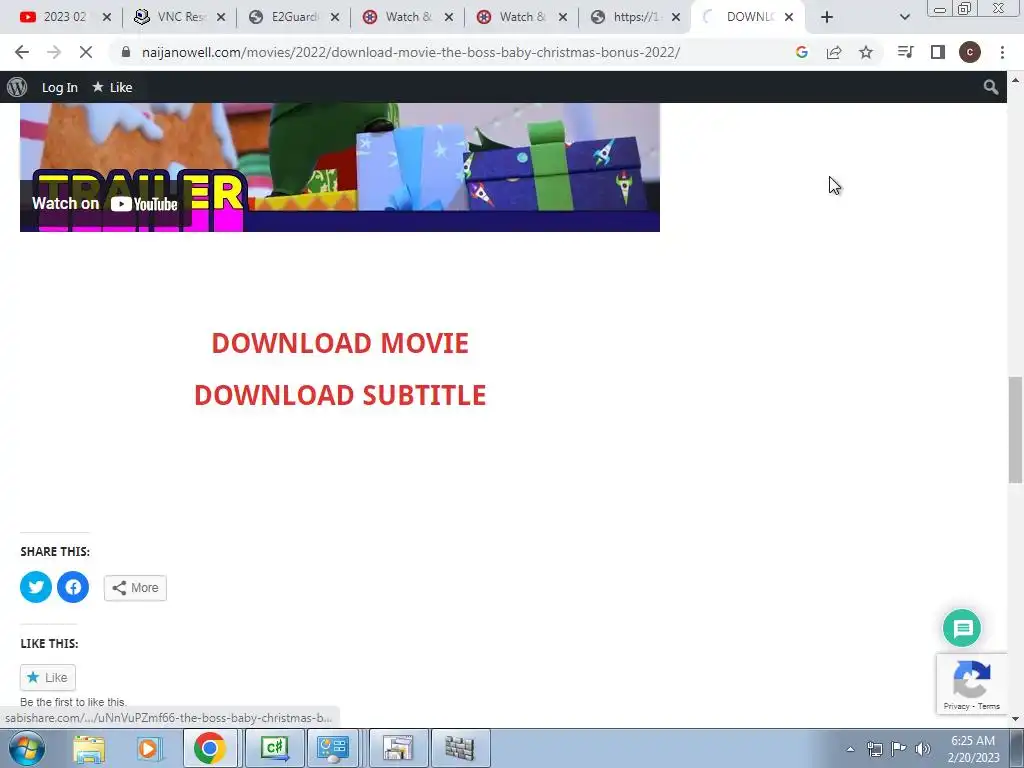This screenshot has height=768, width=1024.
Task: Share this page via the share icon
Action: (x=833, y=52)
